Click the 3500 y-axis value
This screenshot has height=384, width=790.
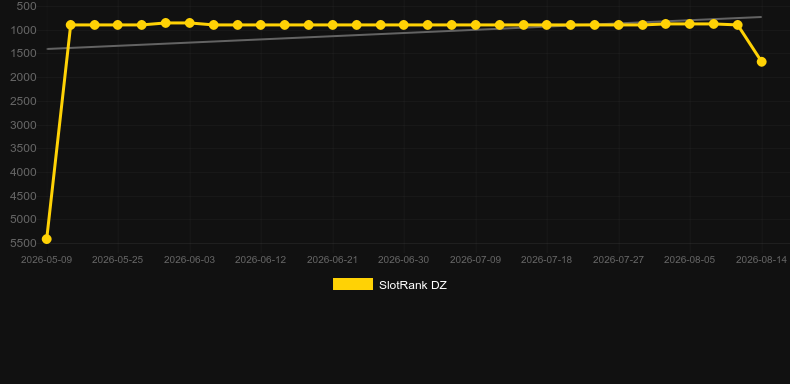click(24, 148)
